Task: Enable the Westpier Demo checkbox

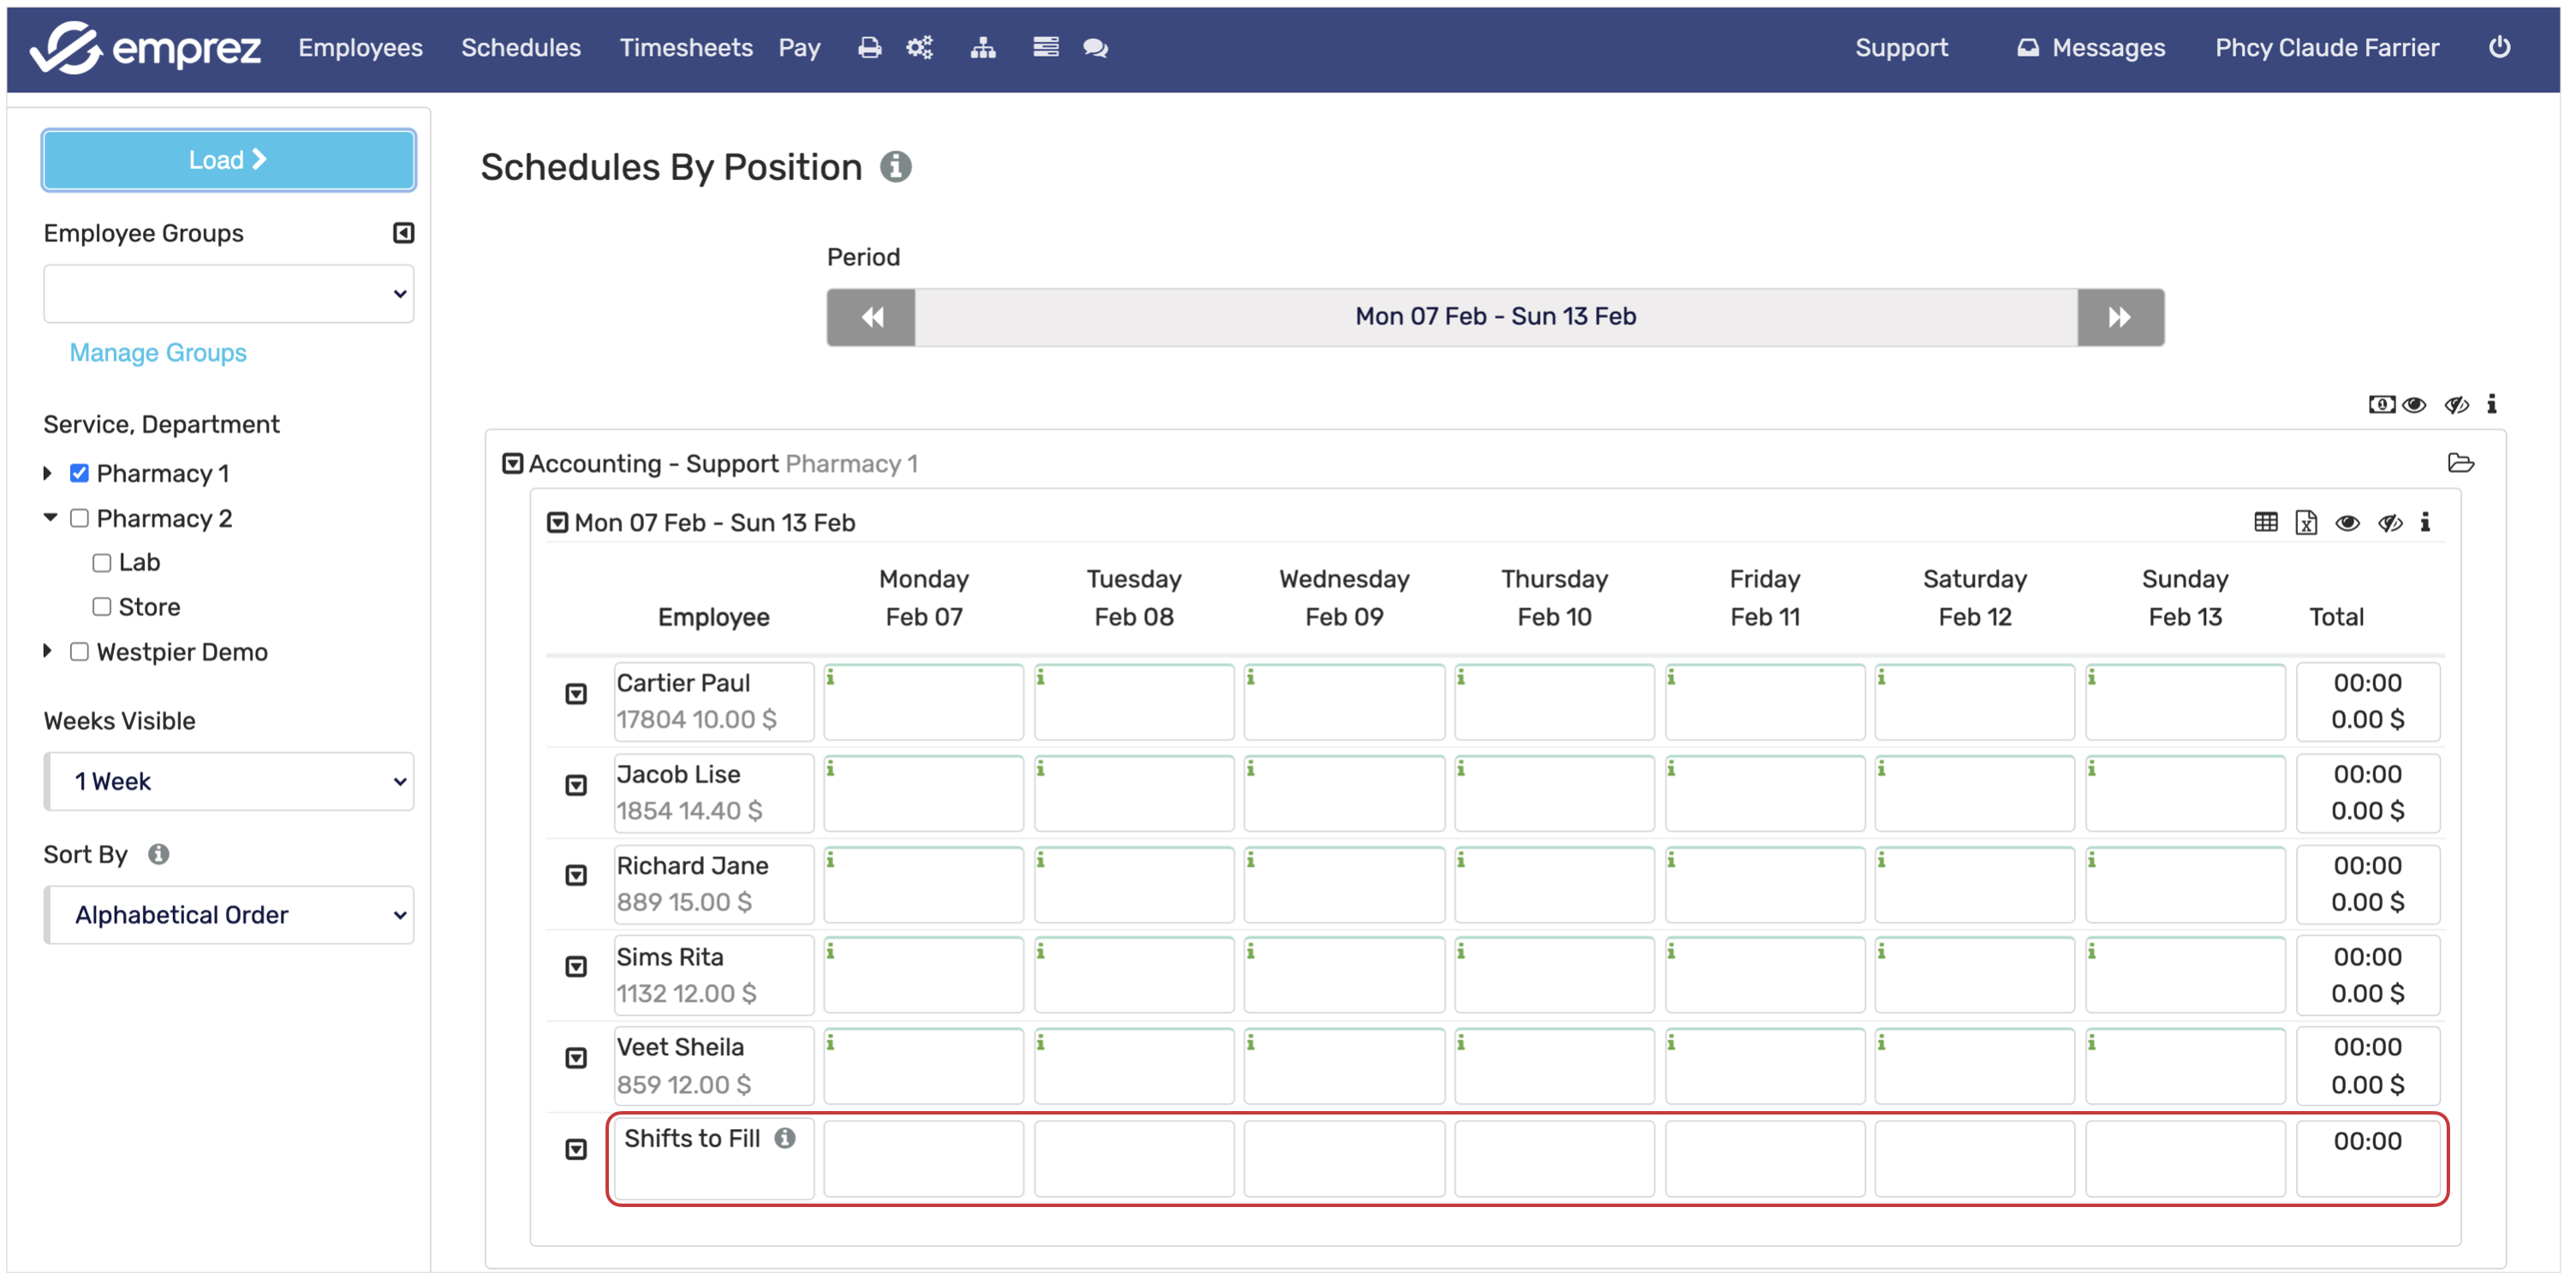Action: 79,652
